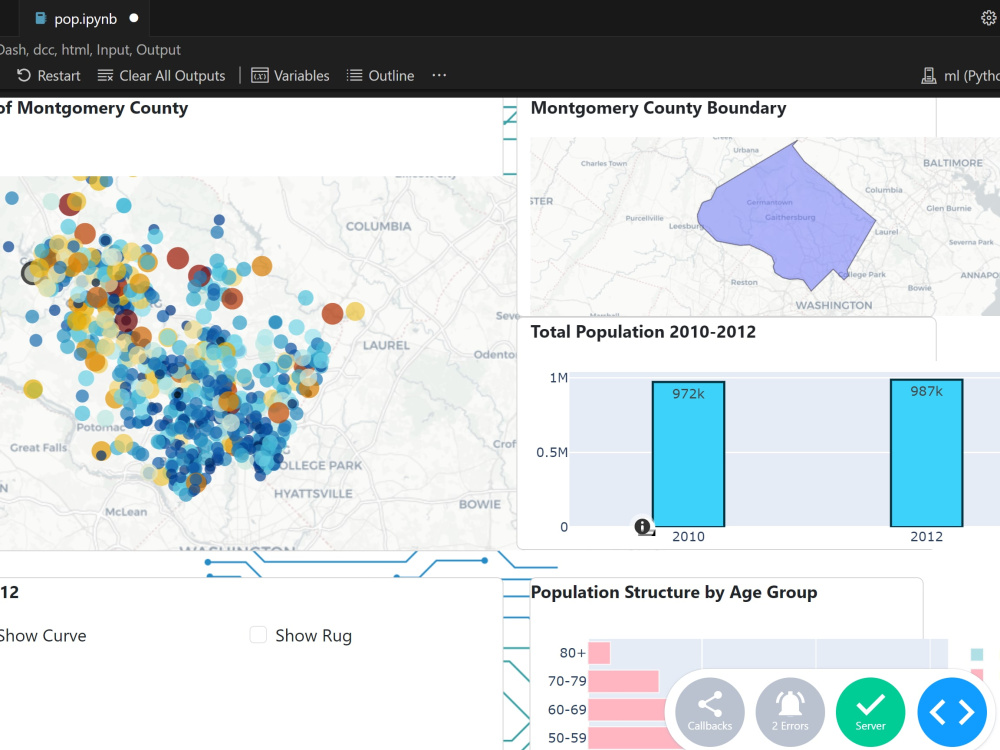1000x750 pixels.
Task: Click the teal legend swatch of age chart
Action: 976,654
